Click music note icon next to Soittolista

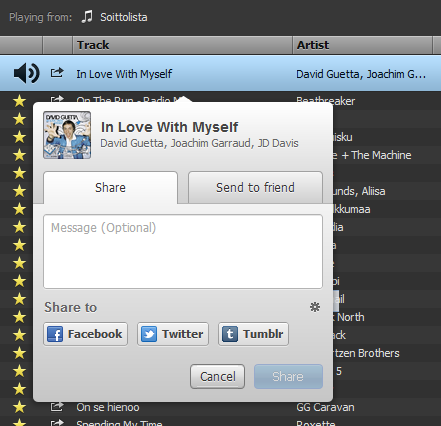(87, 17)
